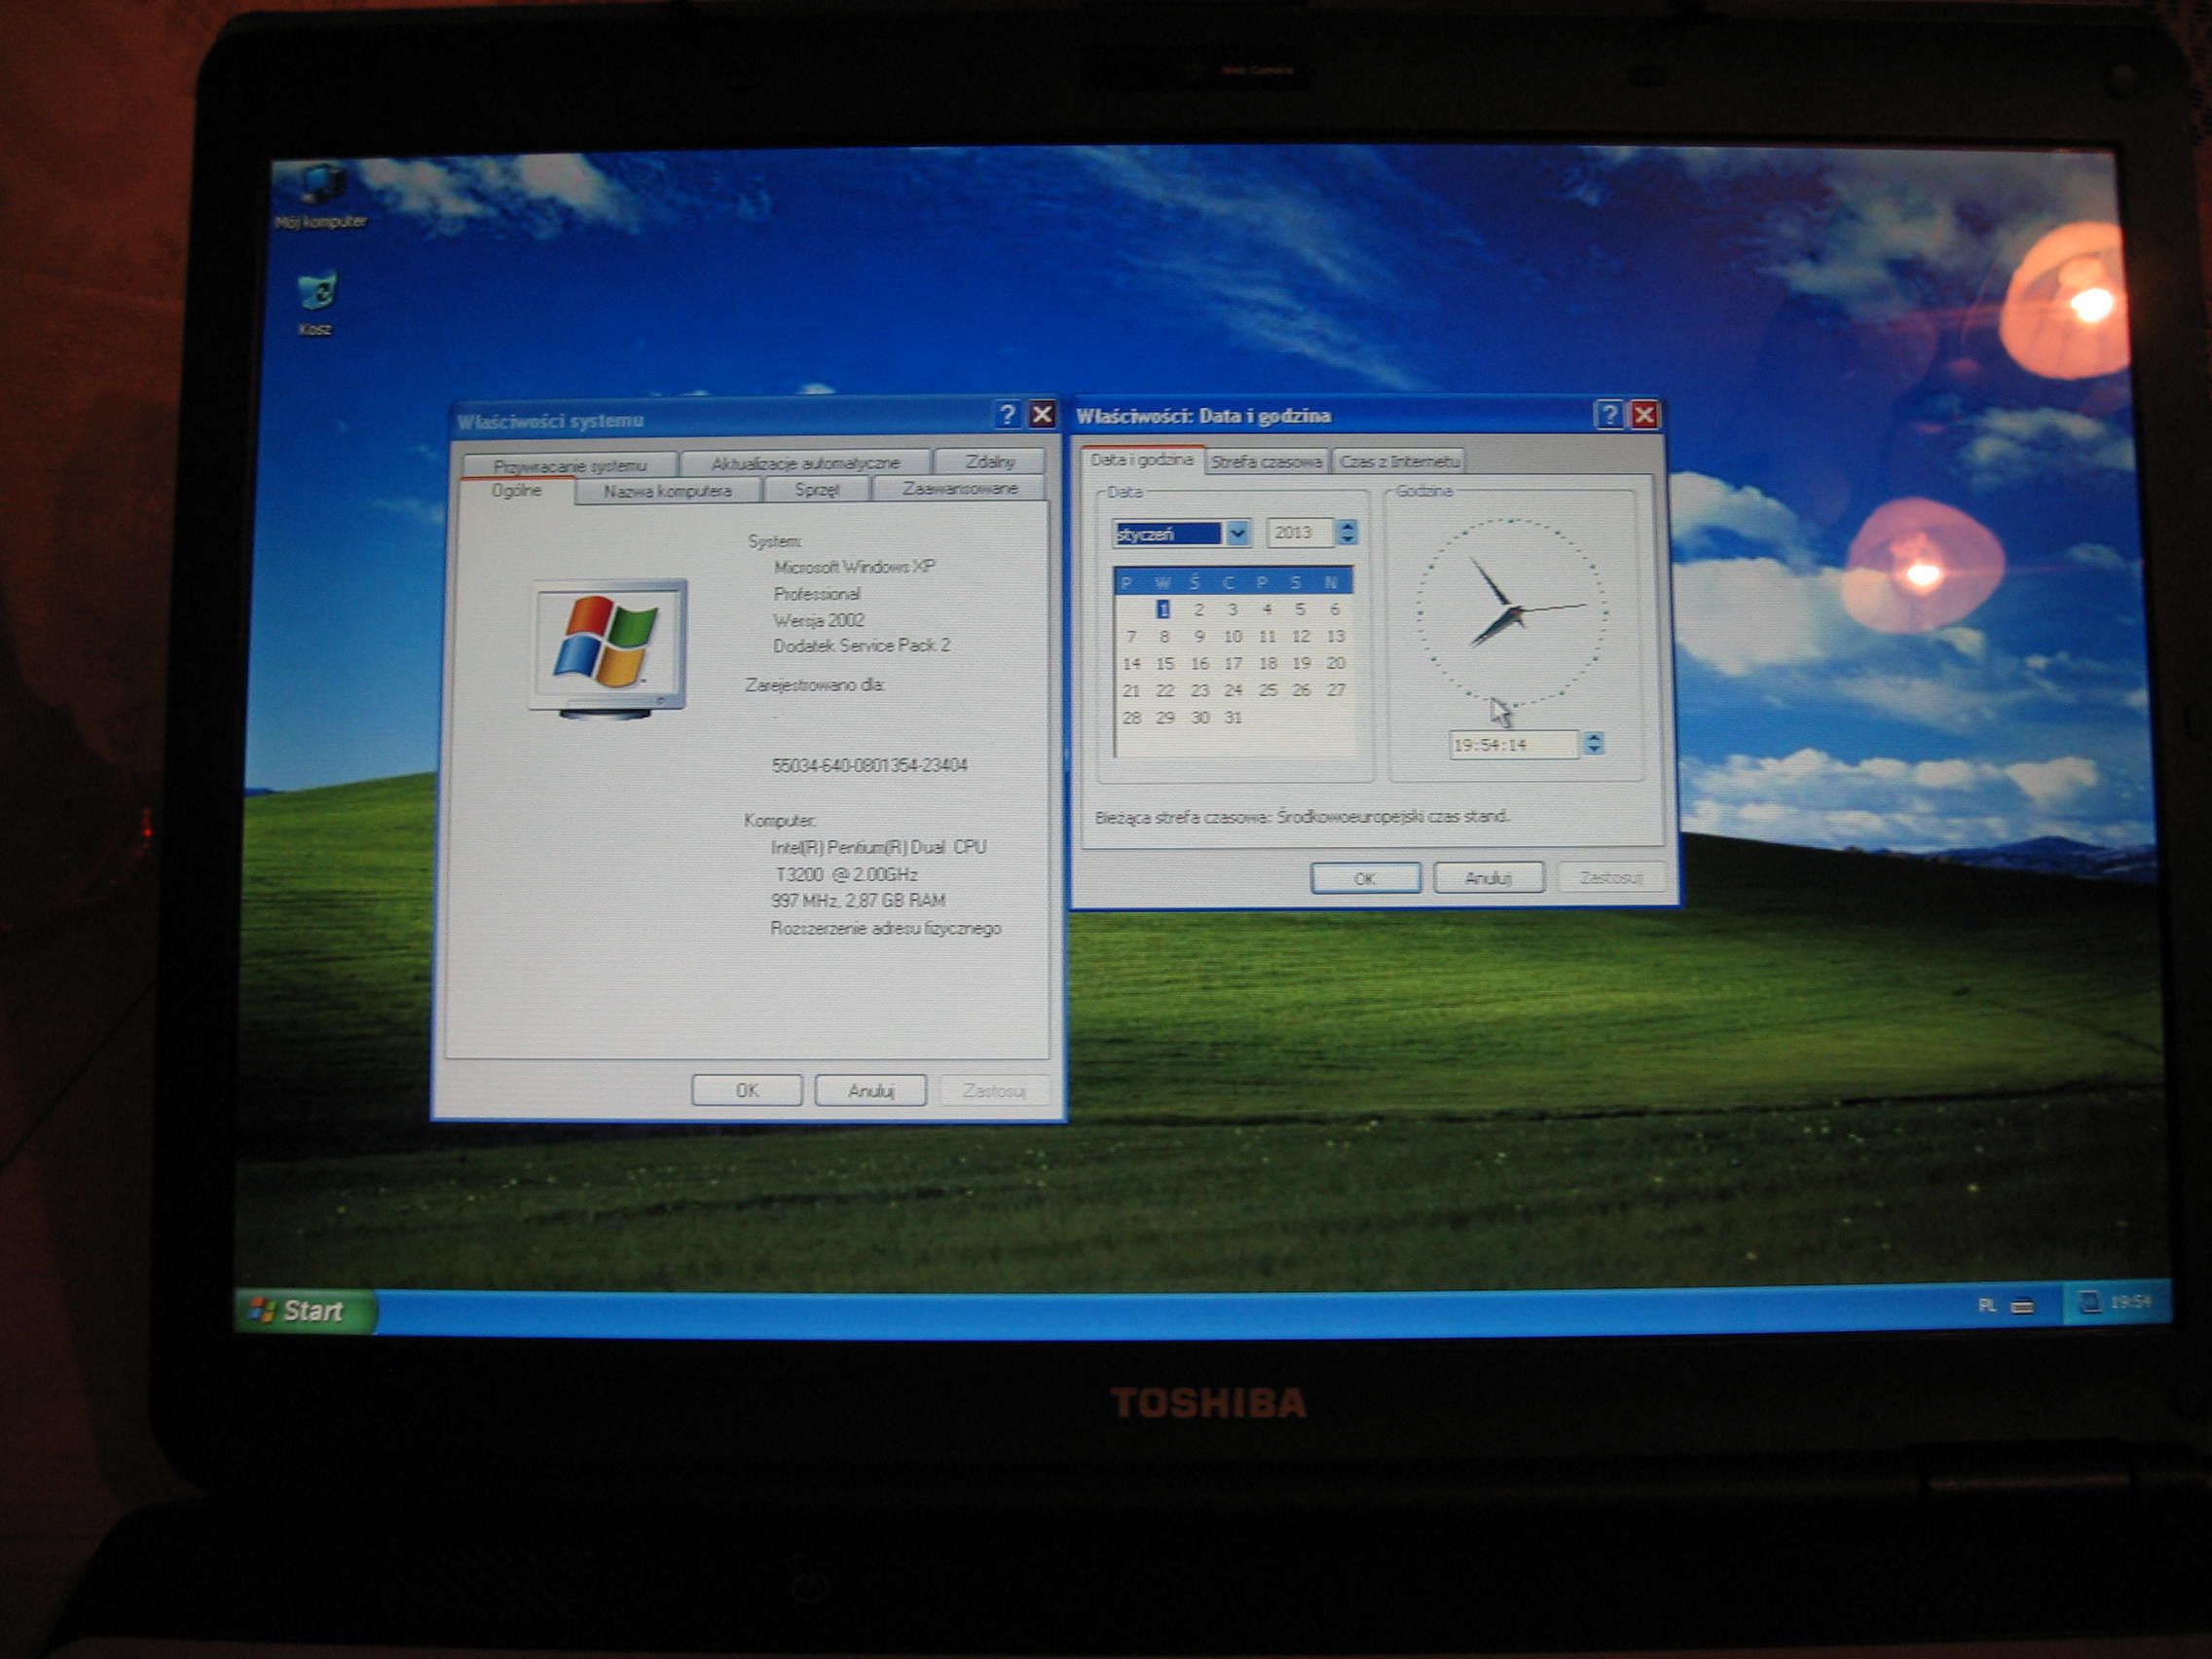Viewport: 2212px width, 1659px height.
Task: Select day 1 in the calendar
Action: click(x=1163, y=609)
